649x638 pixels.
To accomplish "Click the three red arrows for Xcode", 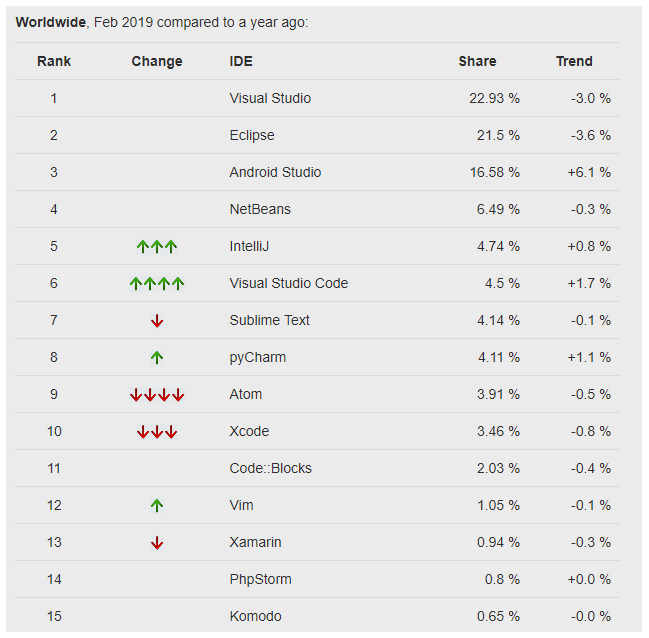I will pos(157,432).
